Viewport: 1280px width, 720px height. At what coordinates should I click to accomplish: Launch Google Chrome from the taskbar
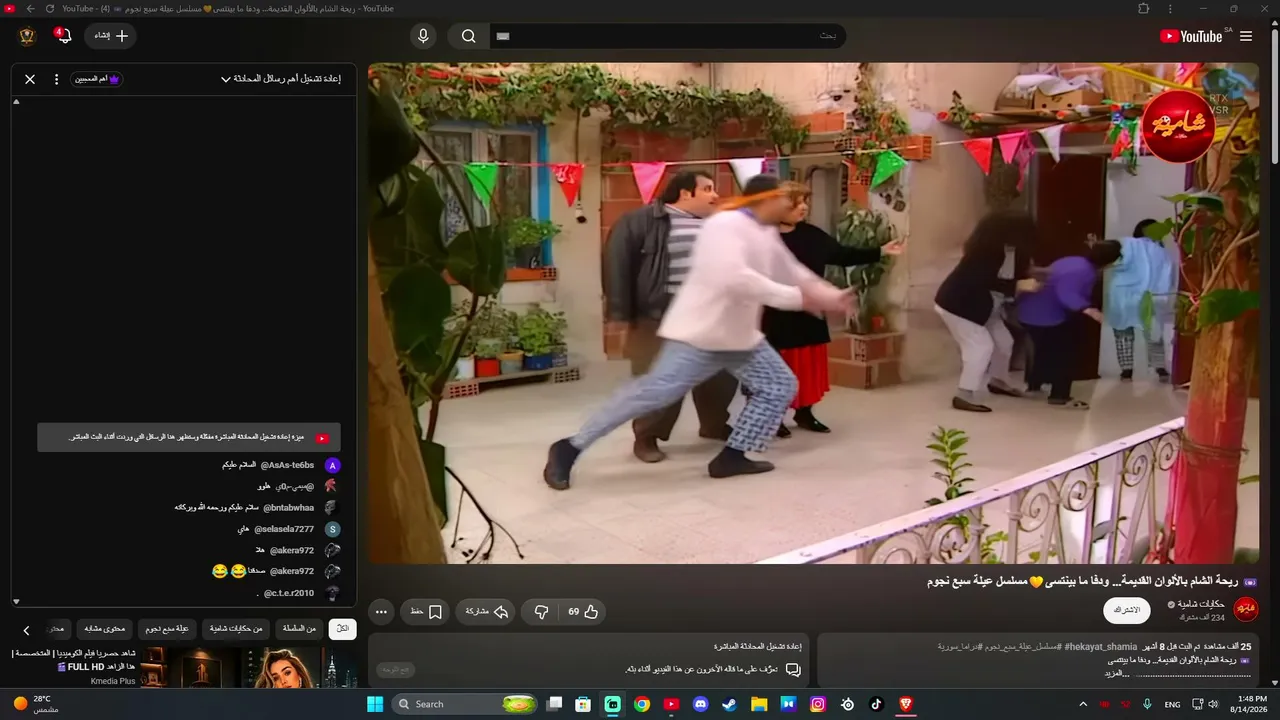642,704
